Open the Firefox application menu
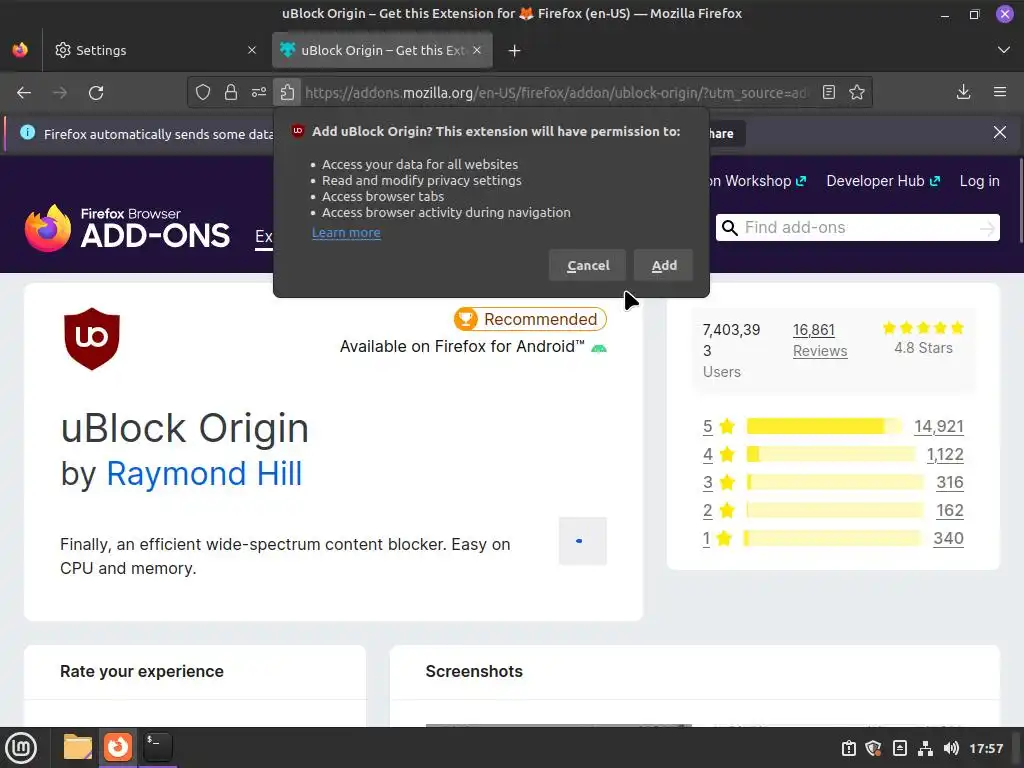This screenshot has height=768, width=1024. tap(1000, 93)
